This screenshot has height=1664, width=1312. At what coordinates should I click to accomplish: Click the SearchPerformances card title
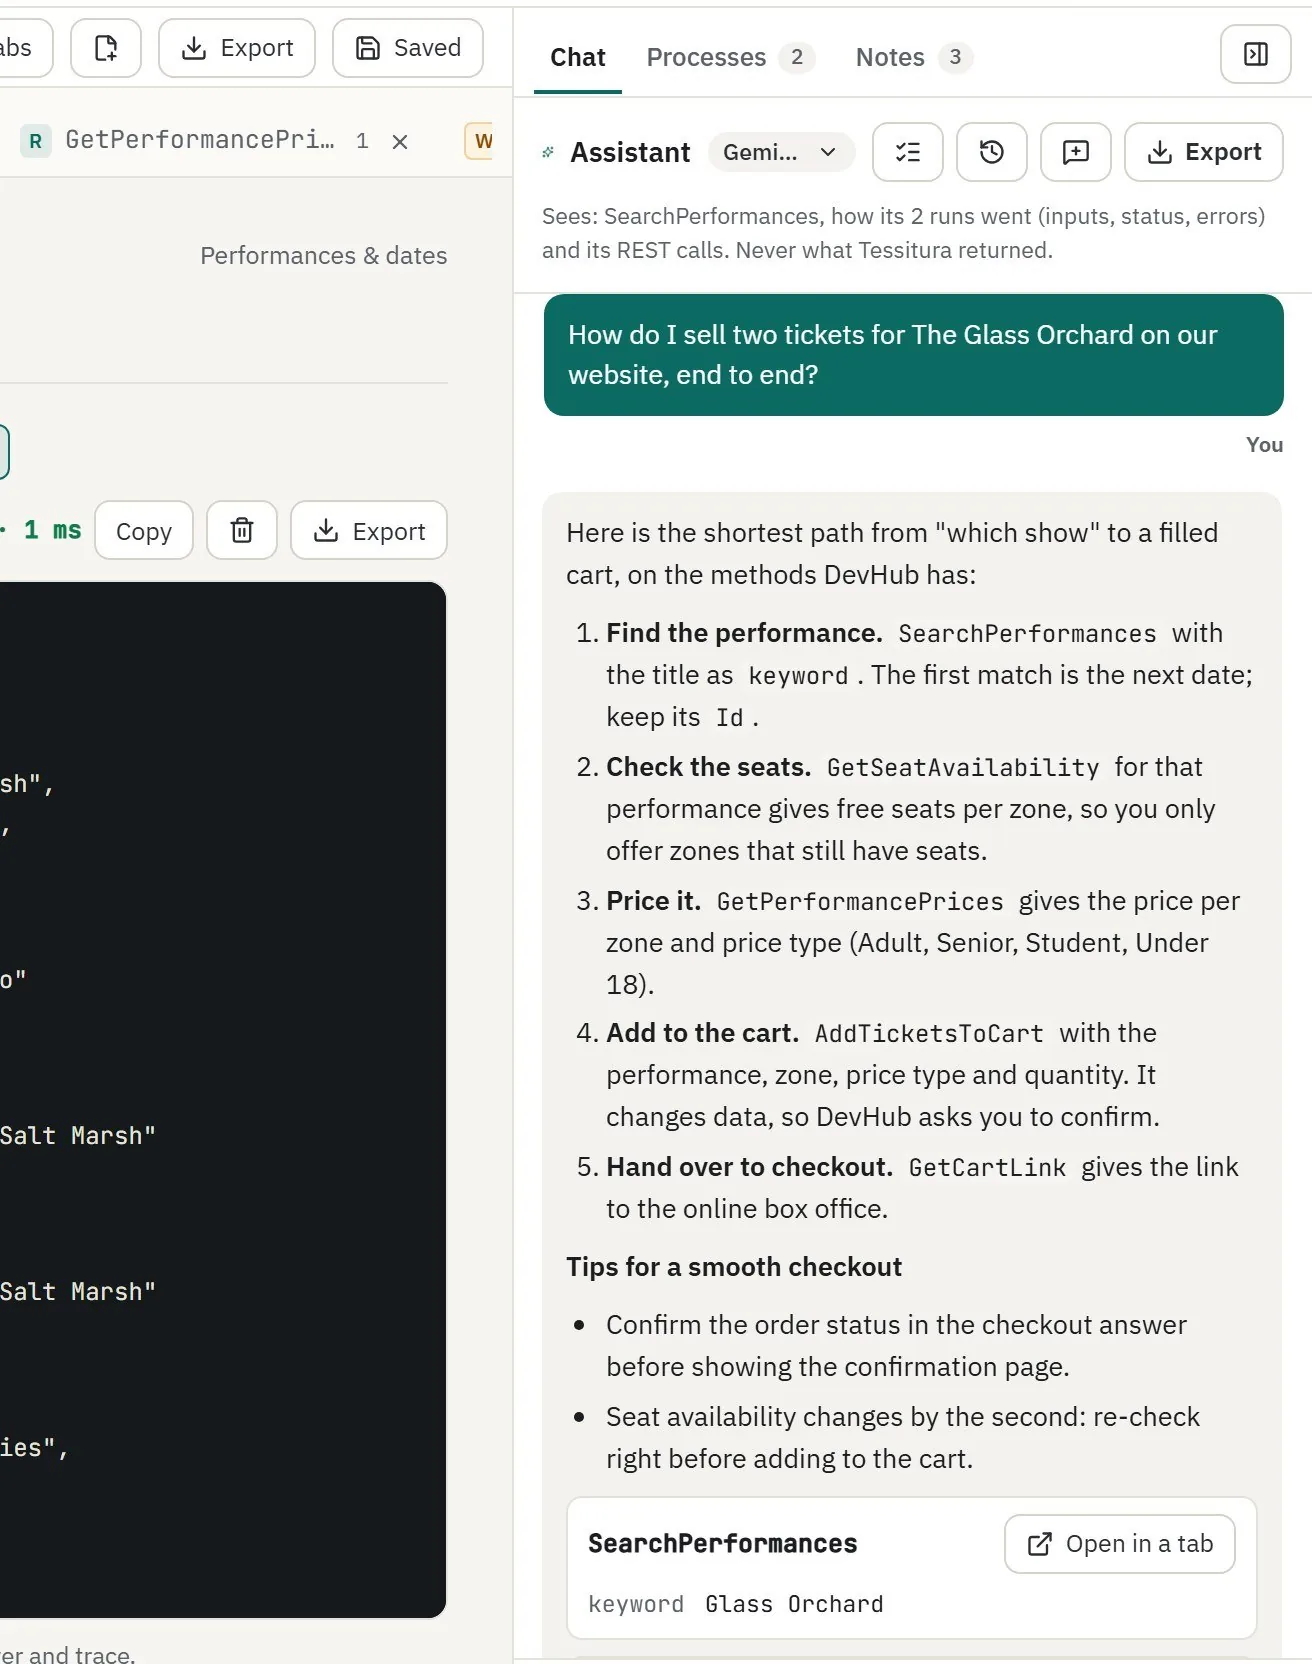pos(722,1543)
